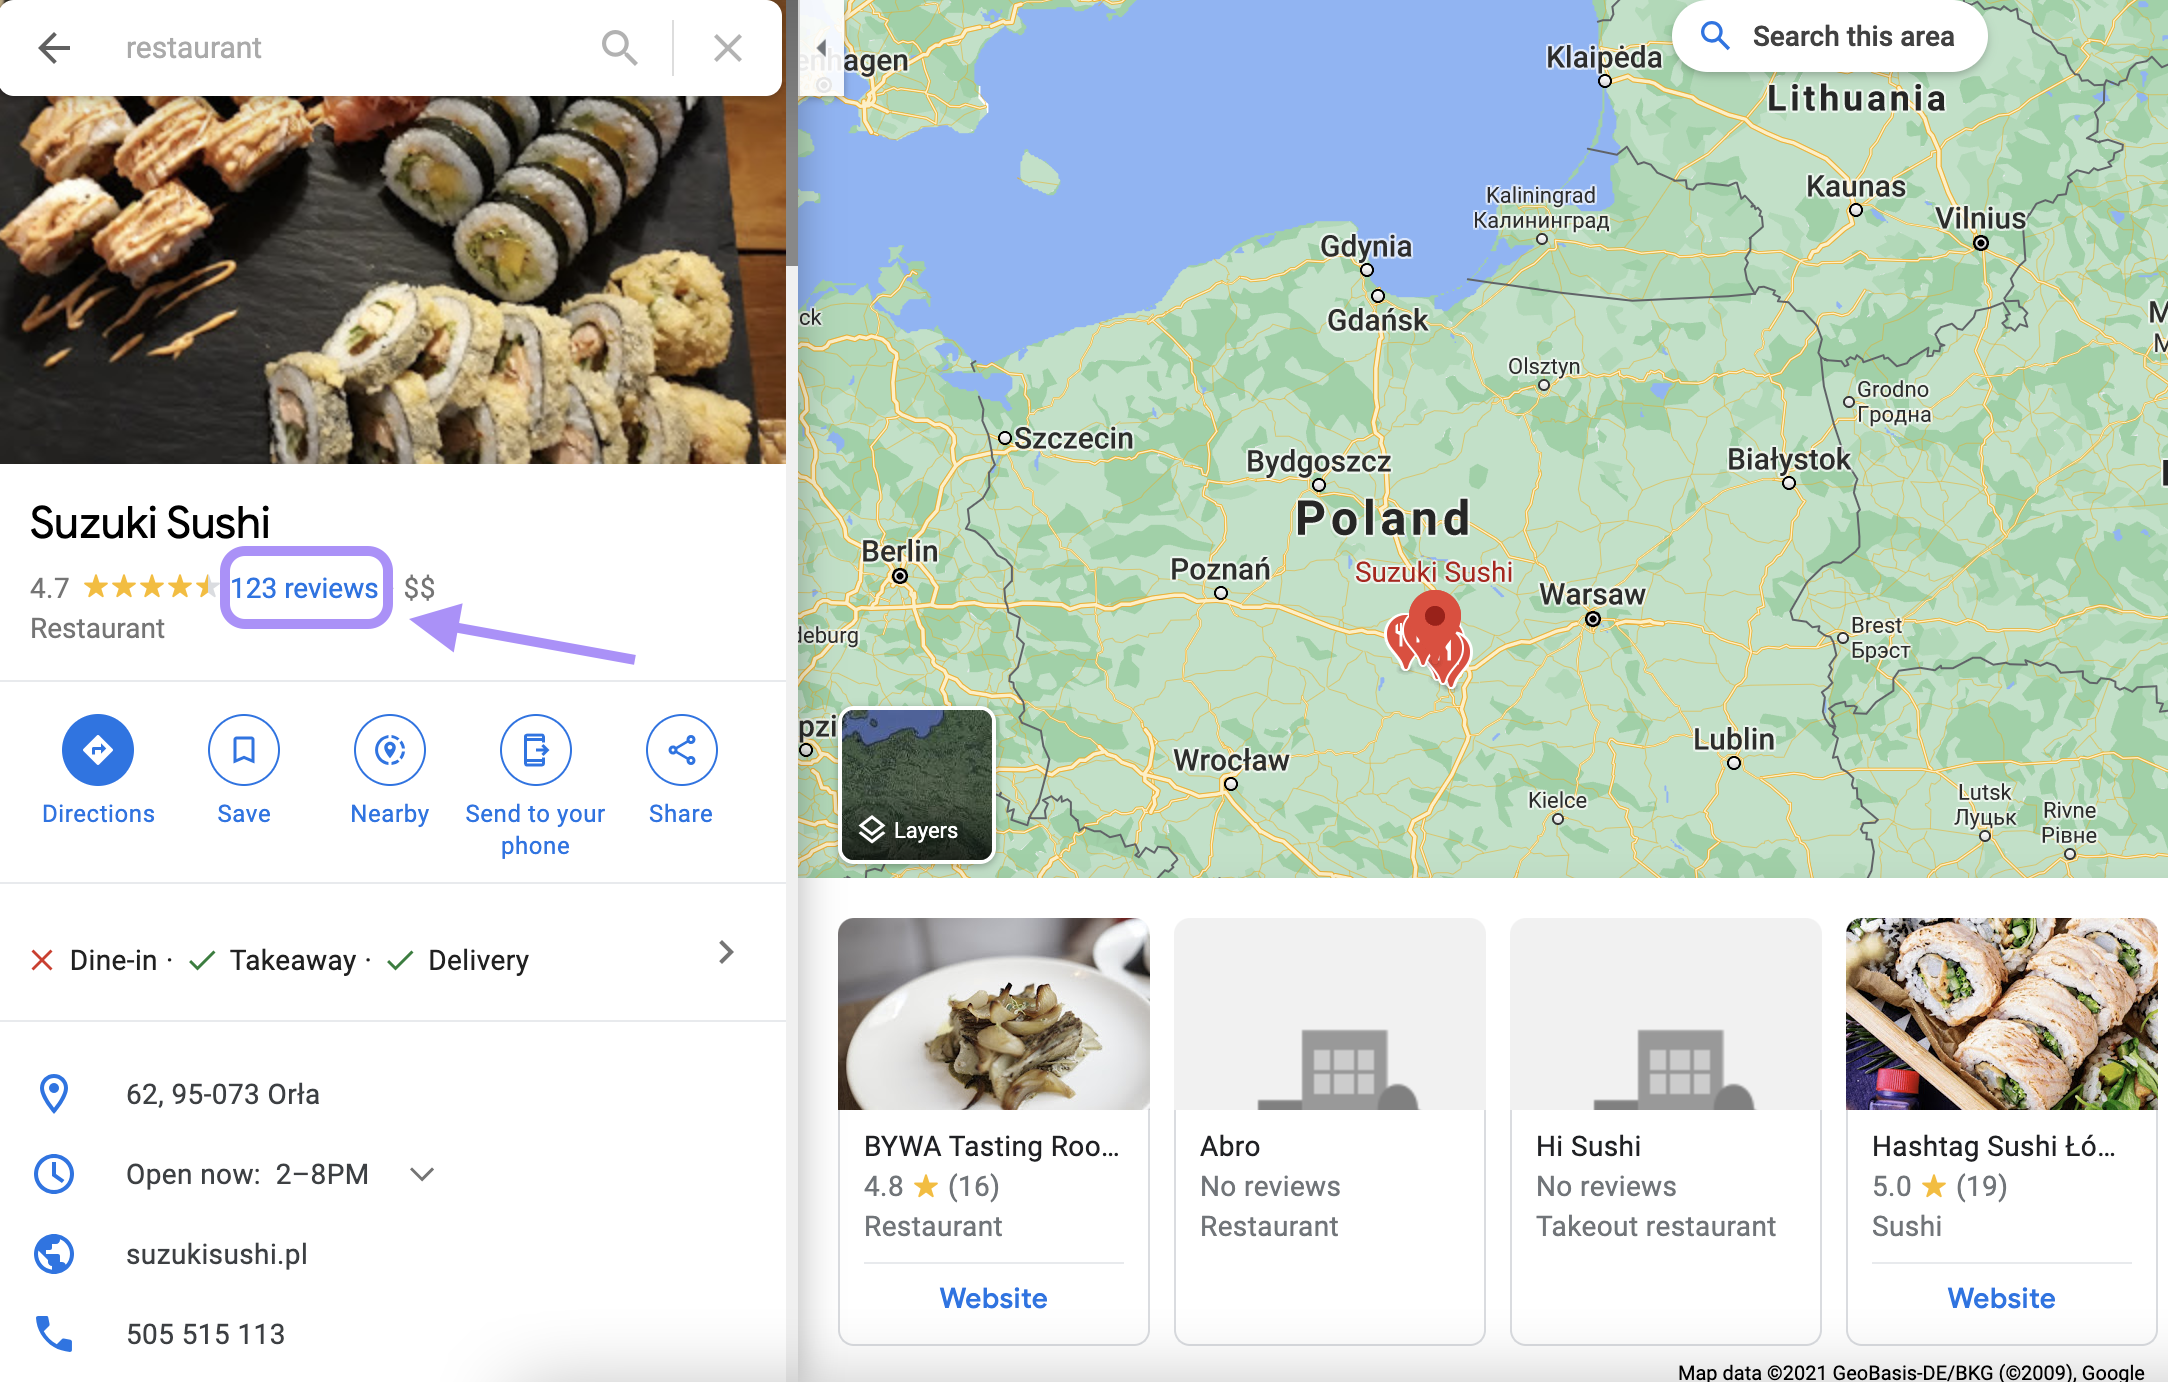Screen dimensions: 2168x1382
Task: Find places Nearby Suzuki Sushi
Action: (390, 770)
